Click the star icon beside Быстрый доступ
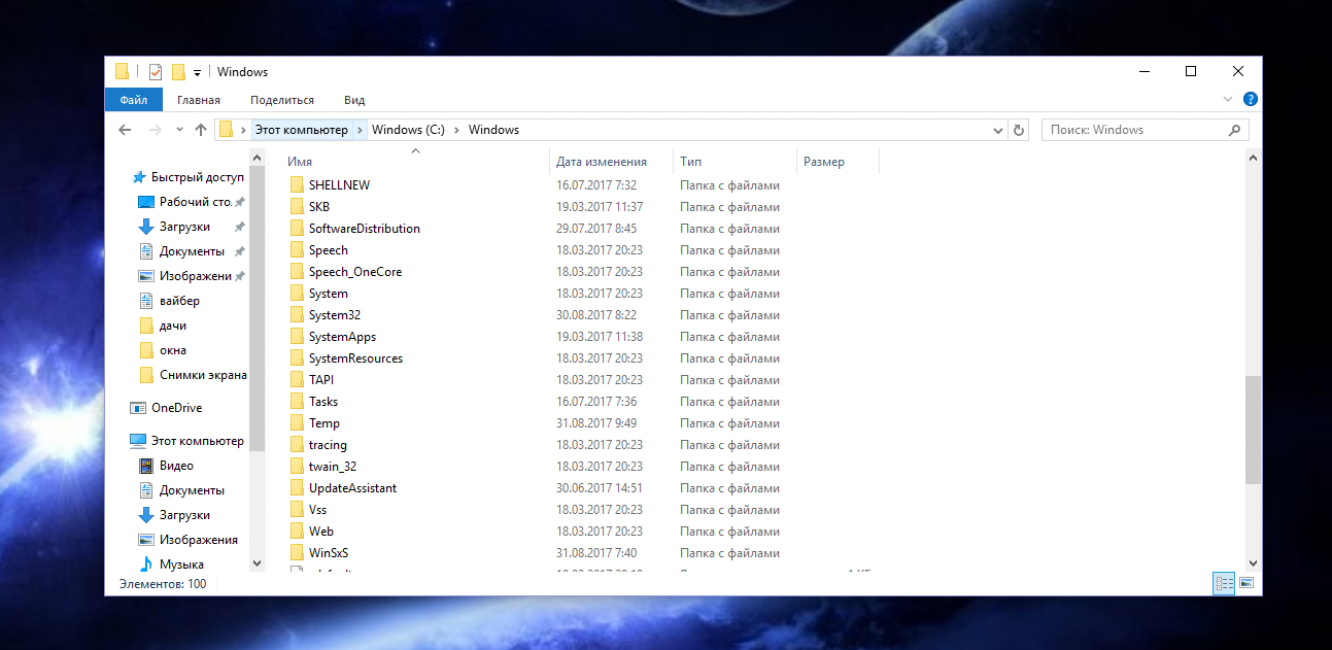This screenshot has height=650, width=1332. [x=140, y=177]
